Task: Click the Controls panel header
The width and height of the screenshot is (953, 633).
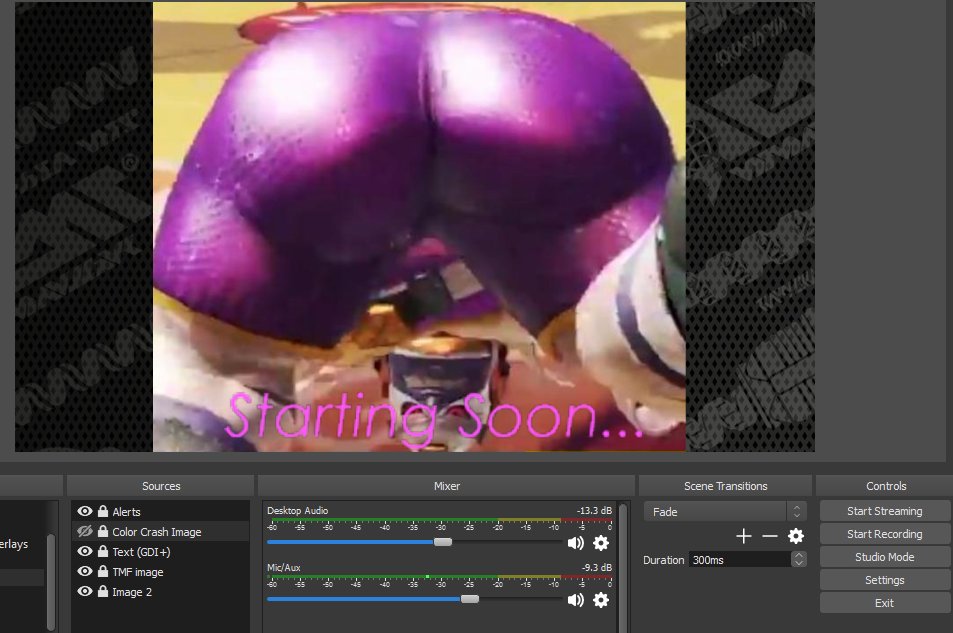Action: pyautogui.click(x=886, y=486)
